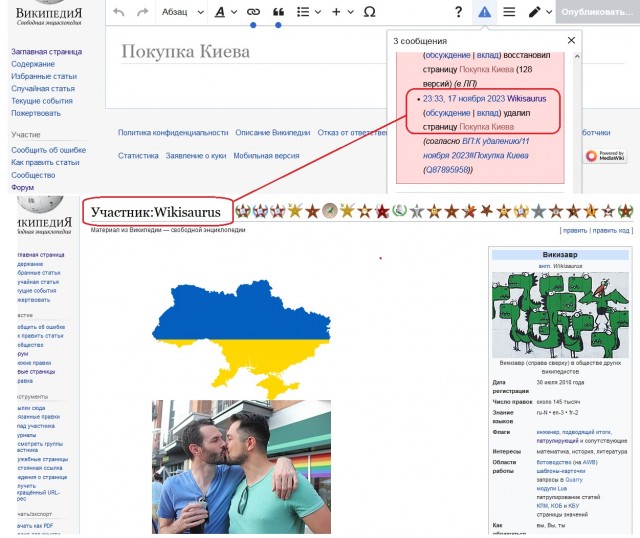Open Сообщить об ошибке in the editor page sidebar
The height and width of the screenshot is (538, 640).
pyautogui.click(x=49, y=150)
